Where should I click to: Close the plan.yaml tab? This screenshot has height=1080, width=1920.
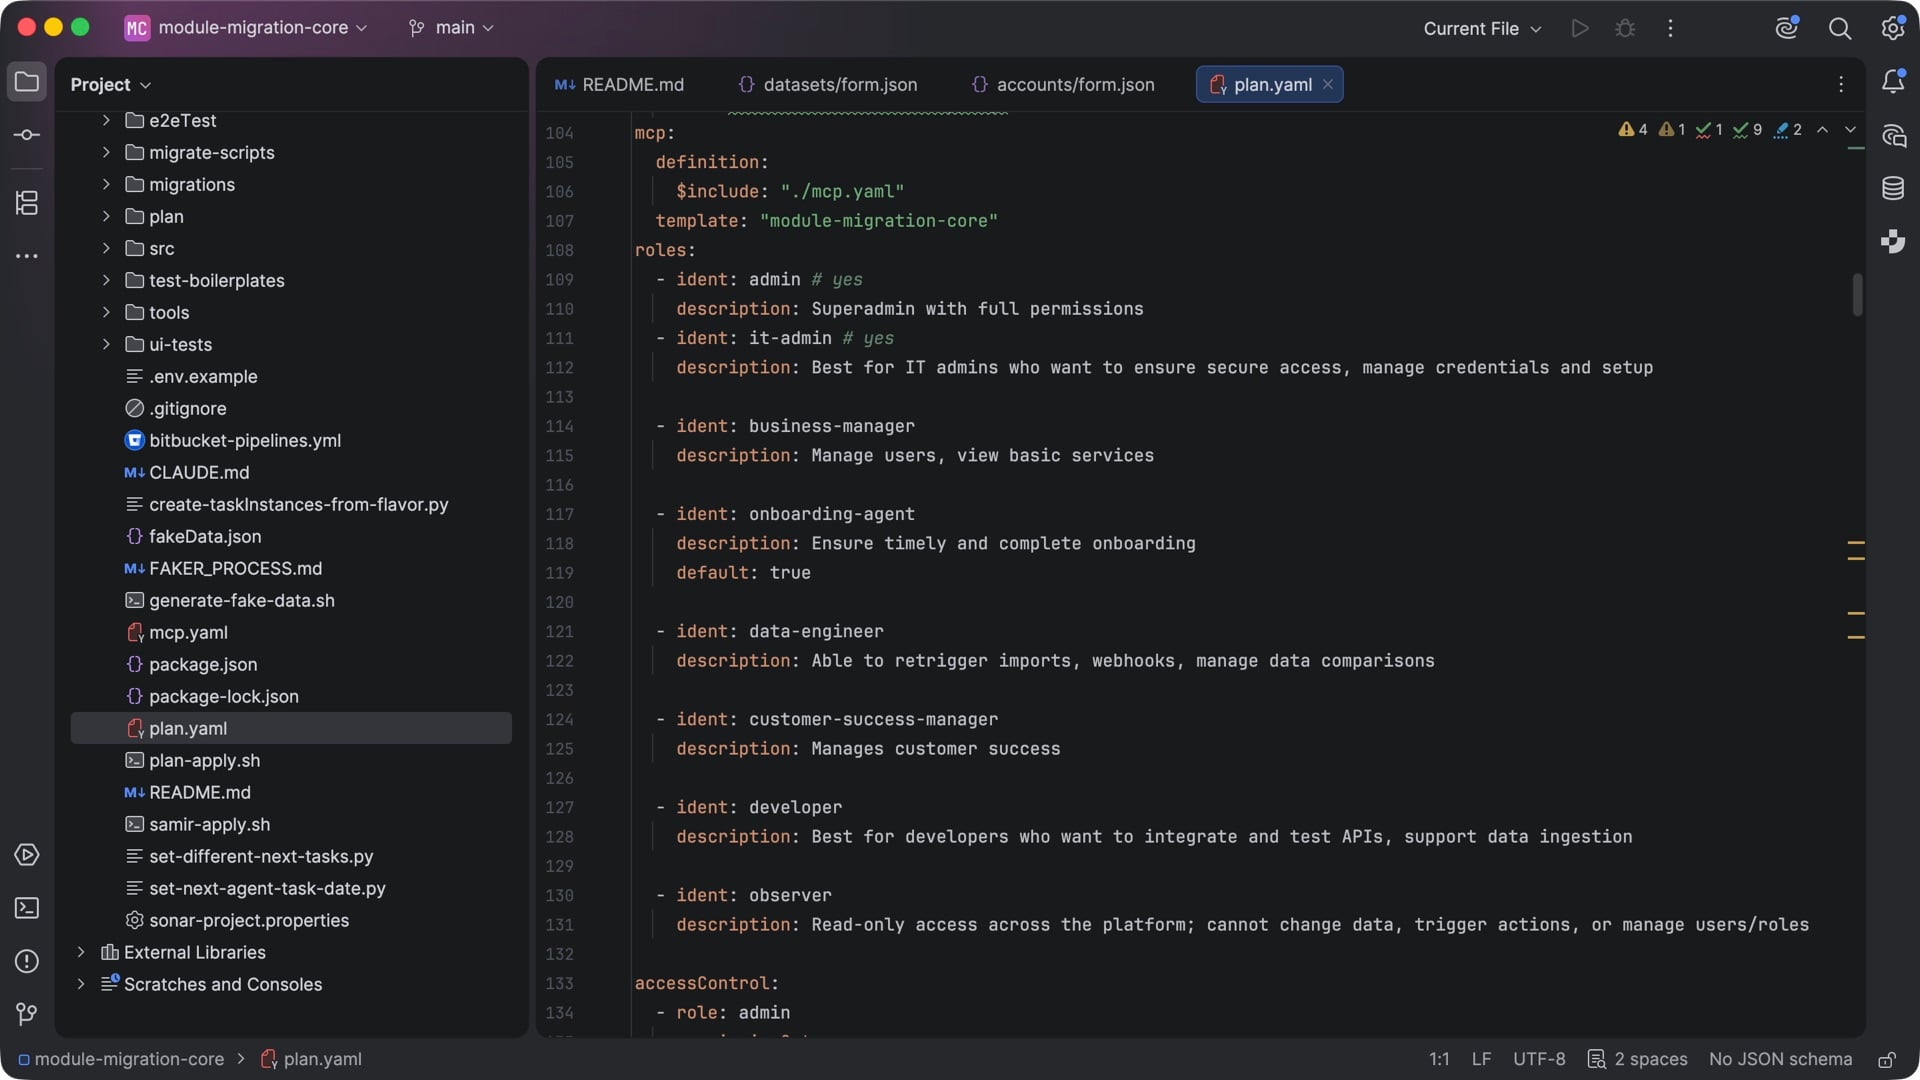click(1328, 85)
